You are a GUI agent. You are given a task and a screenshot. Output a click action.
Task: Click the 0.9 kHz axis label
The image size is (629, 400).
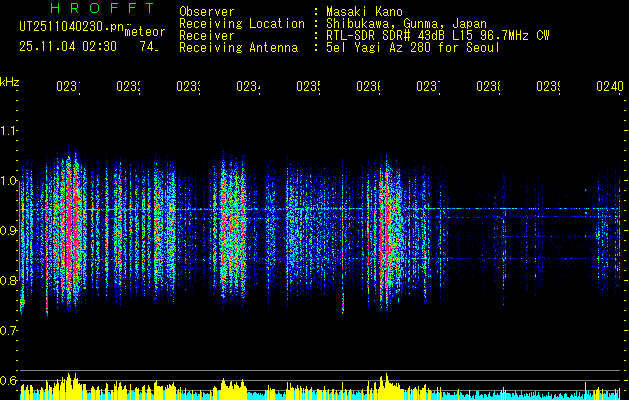tap(8, 231)
